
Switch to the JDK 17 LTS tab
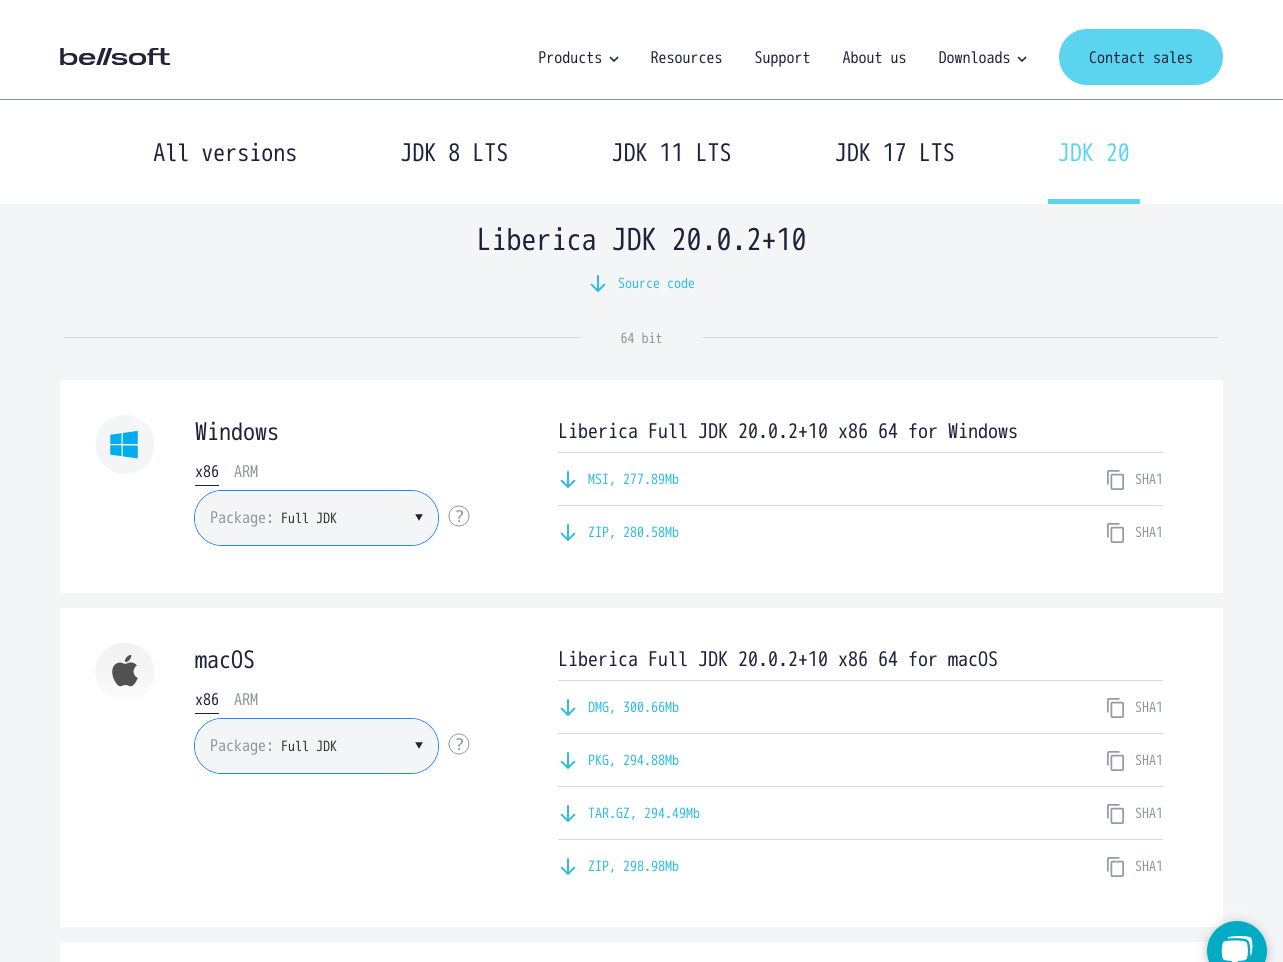tap(894, 153)
